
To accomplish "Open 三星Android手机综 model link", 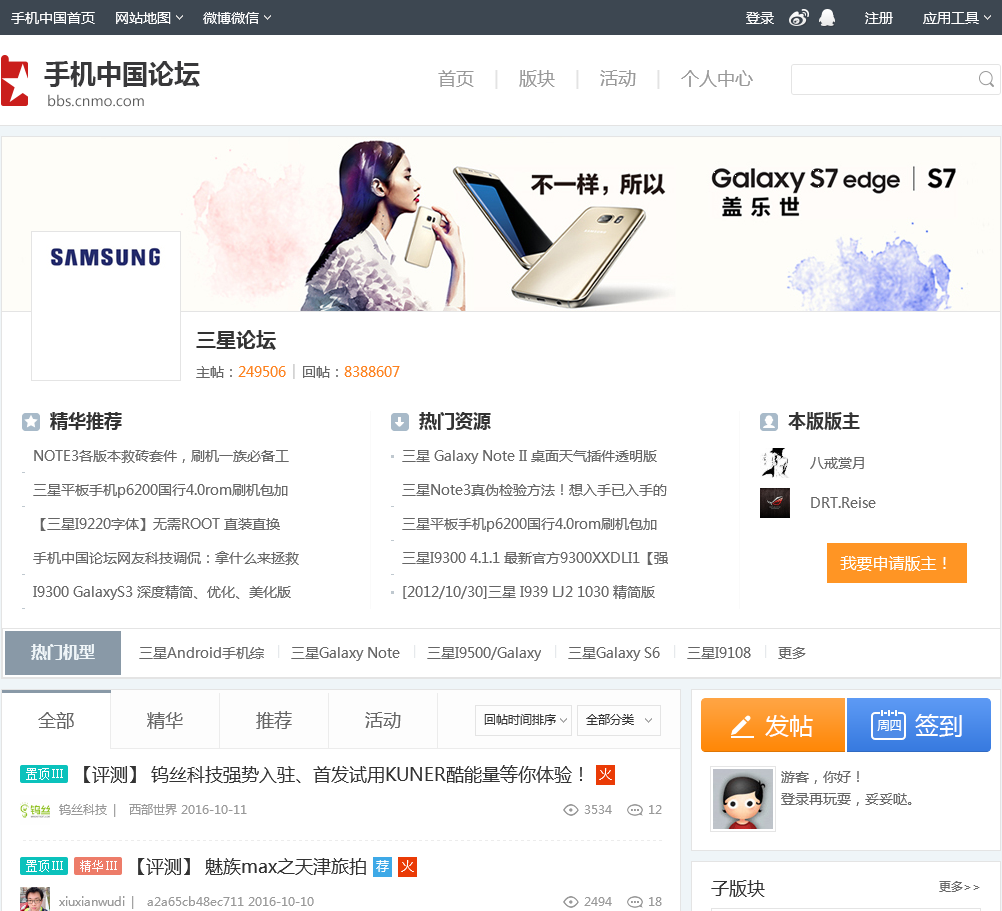I will (x=201, y=653).
